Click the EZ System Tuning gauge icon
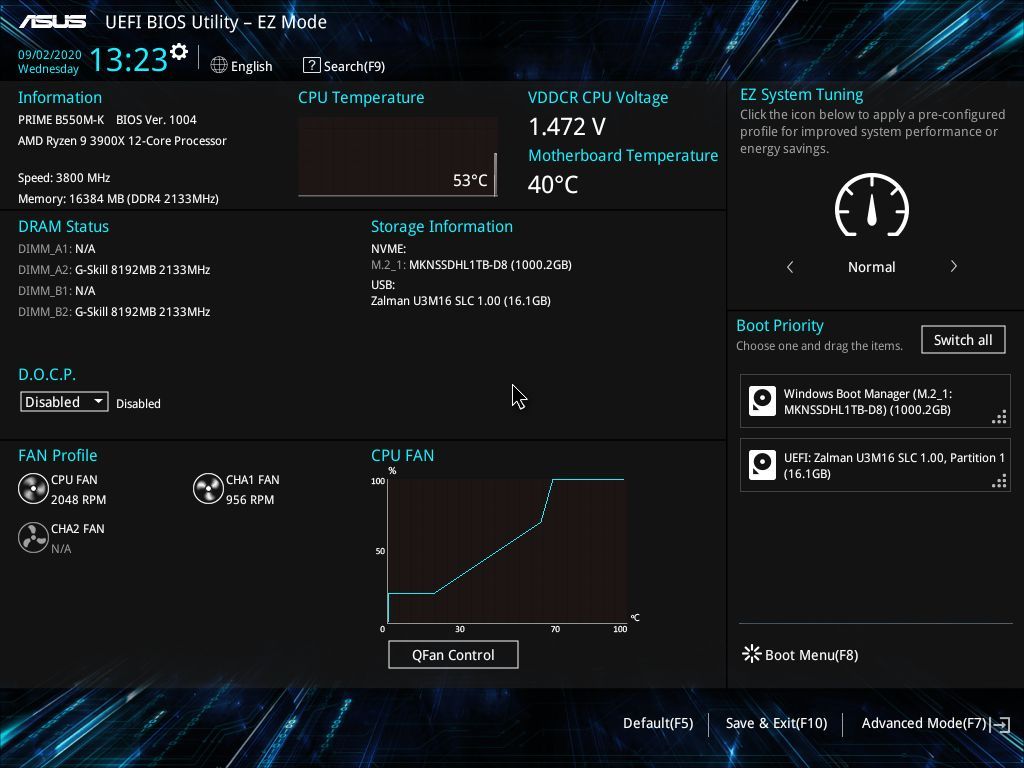Image resolution: width=1024 pixels, height=768 pixels. pyautogui.click(x=872, y=205)
